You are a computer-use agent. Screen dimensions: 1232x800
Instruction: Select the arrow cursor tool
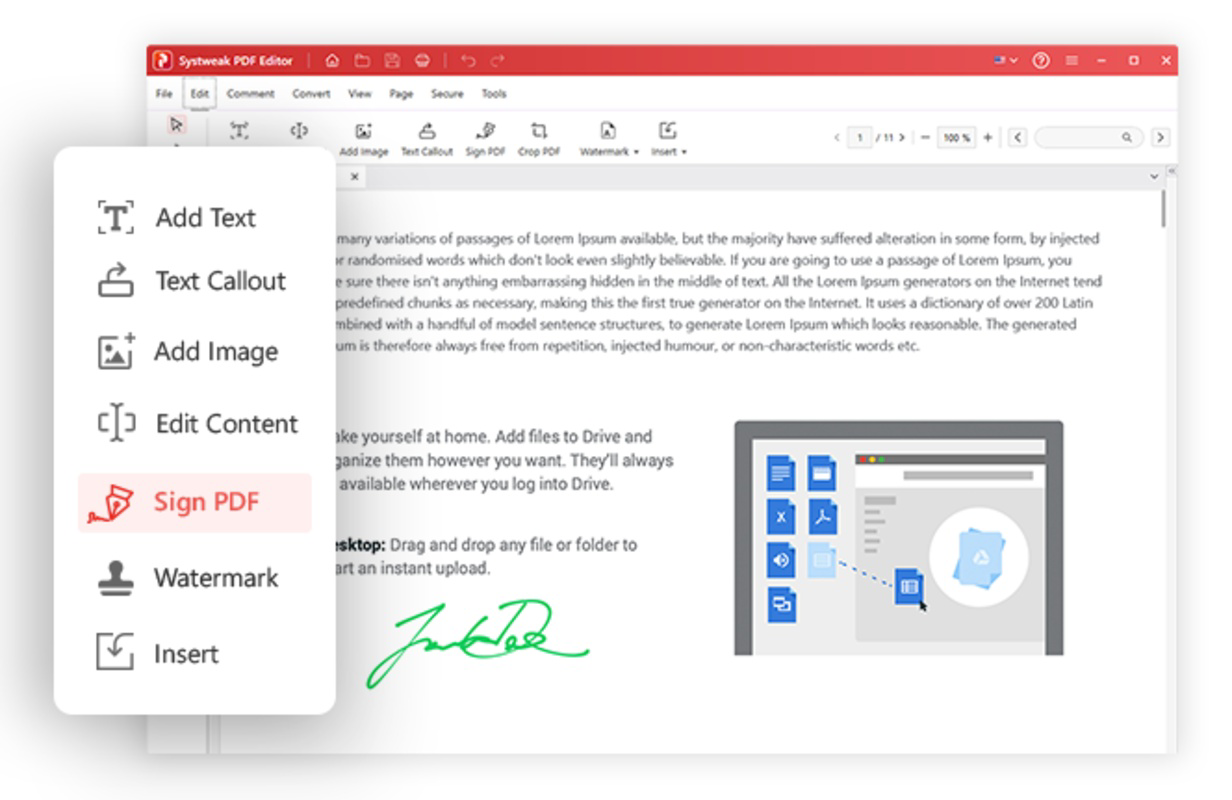coord(177,125)
